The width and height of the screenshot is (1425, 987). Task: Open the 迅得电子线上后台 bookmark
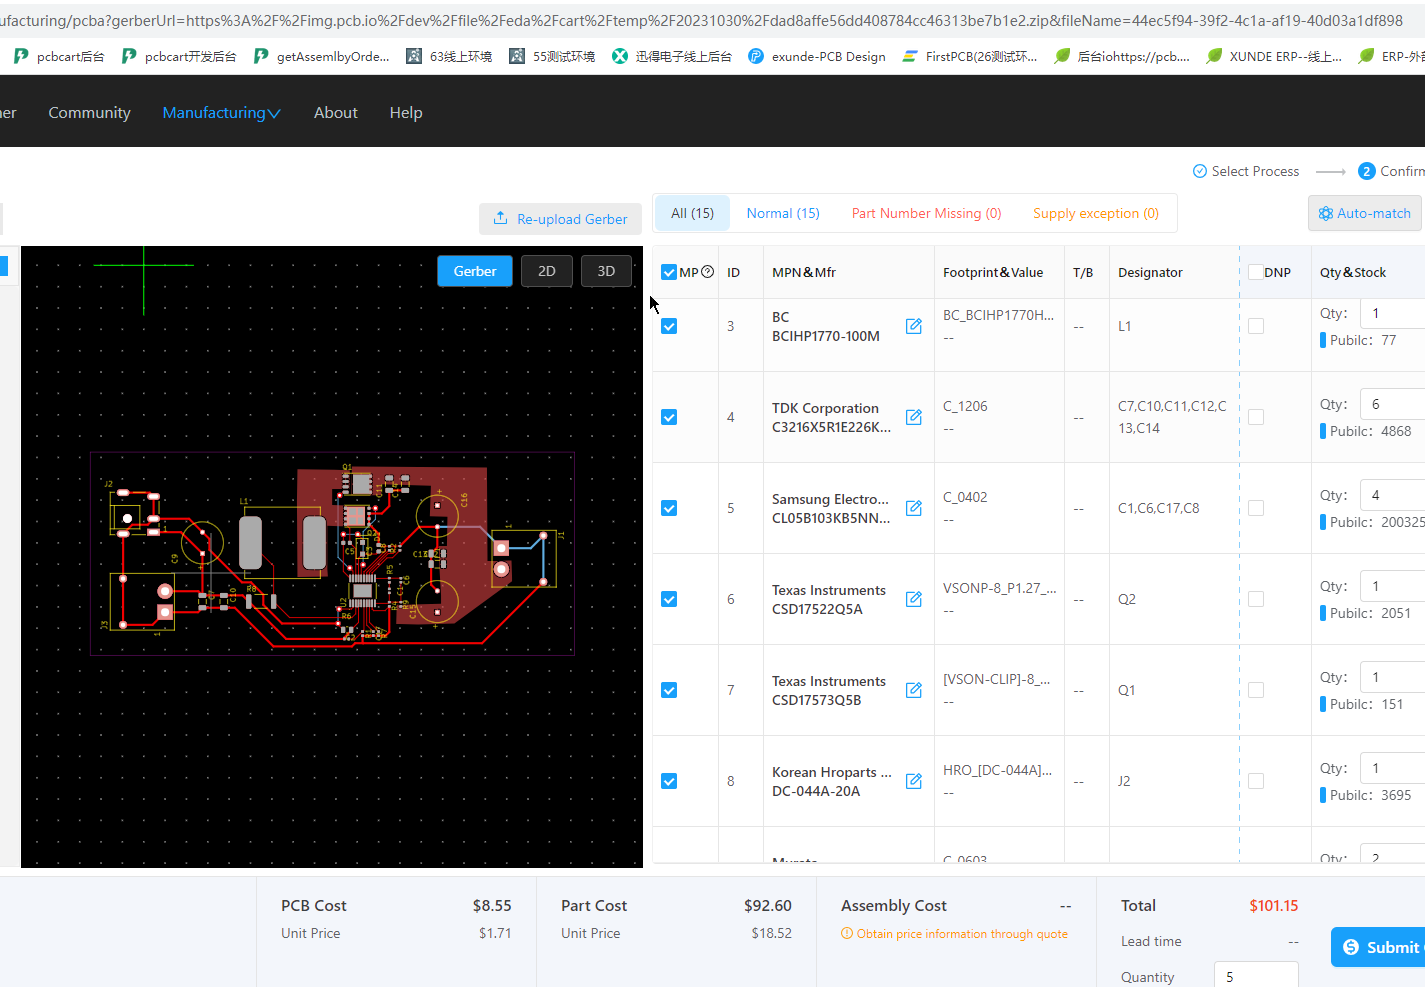coord(672,56)
